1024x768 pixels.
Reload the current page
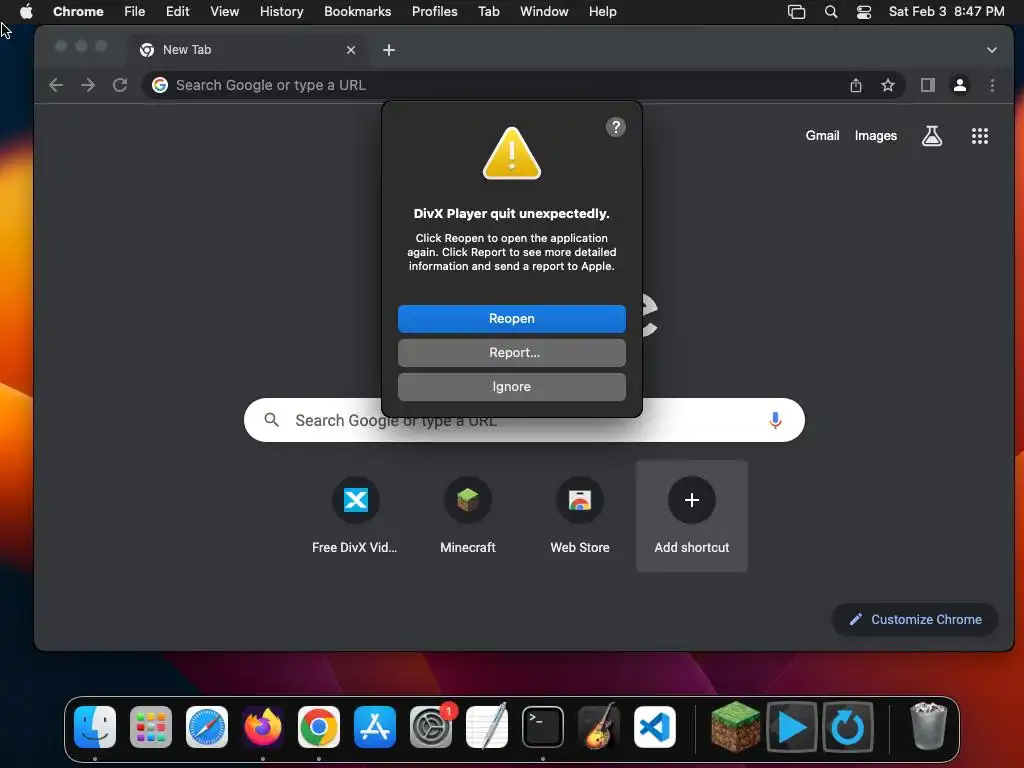click(120, 85)
